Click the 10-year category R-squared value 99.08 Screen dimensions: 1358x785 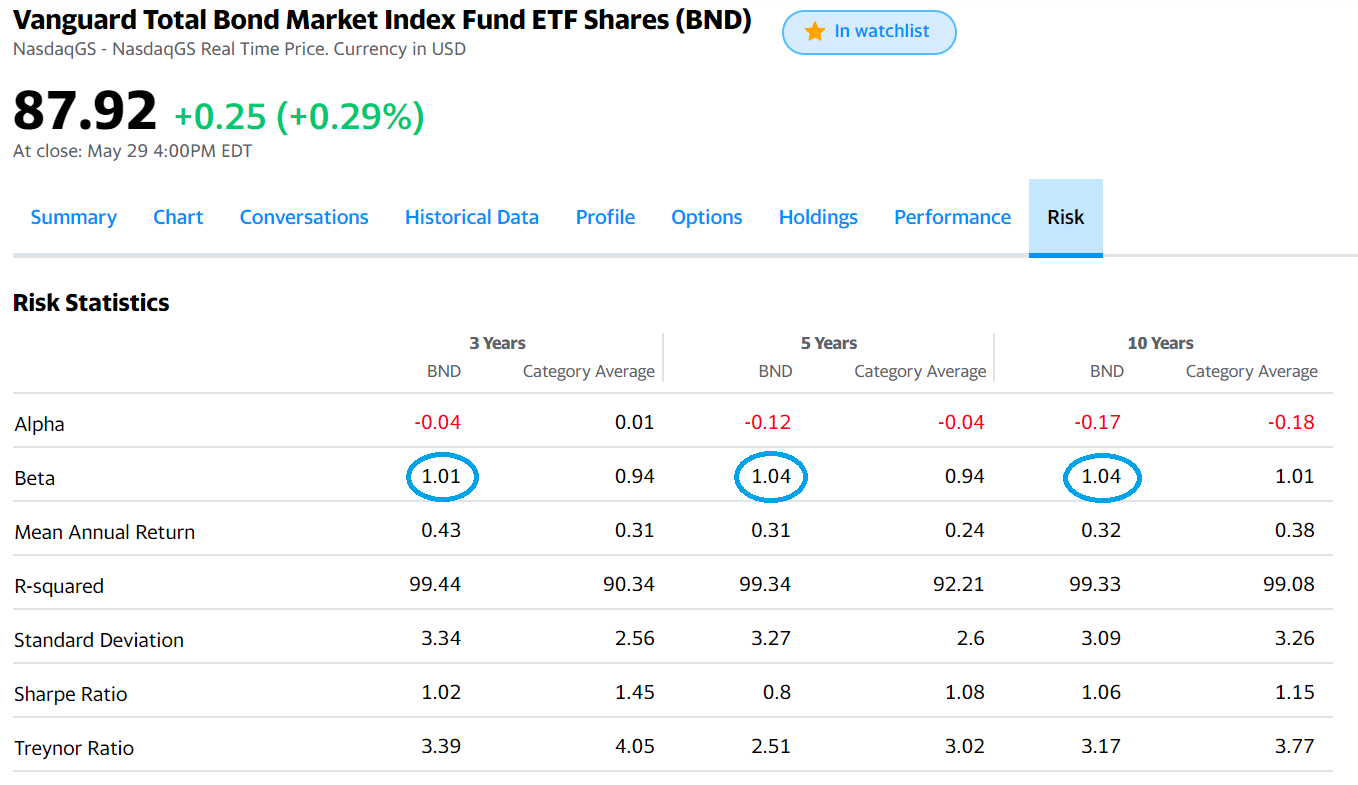[x=1289, y=584]
